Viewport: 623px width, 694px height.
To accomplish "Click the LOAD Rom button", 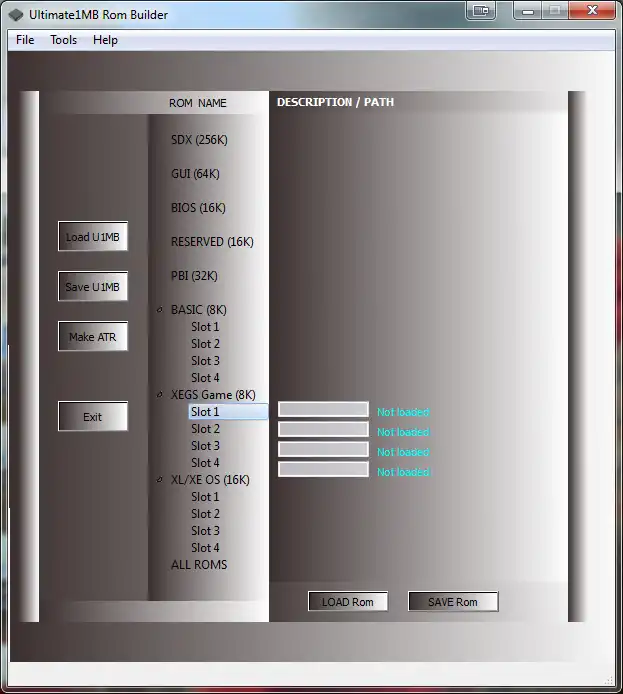I will pos(348,601).
